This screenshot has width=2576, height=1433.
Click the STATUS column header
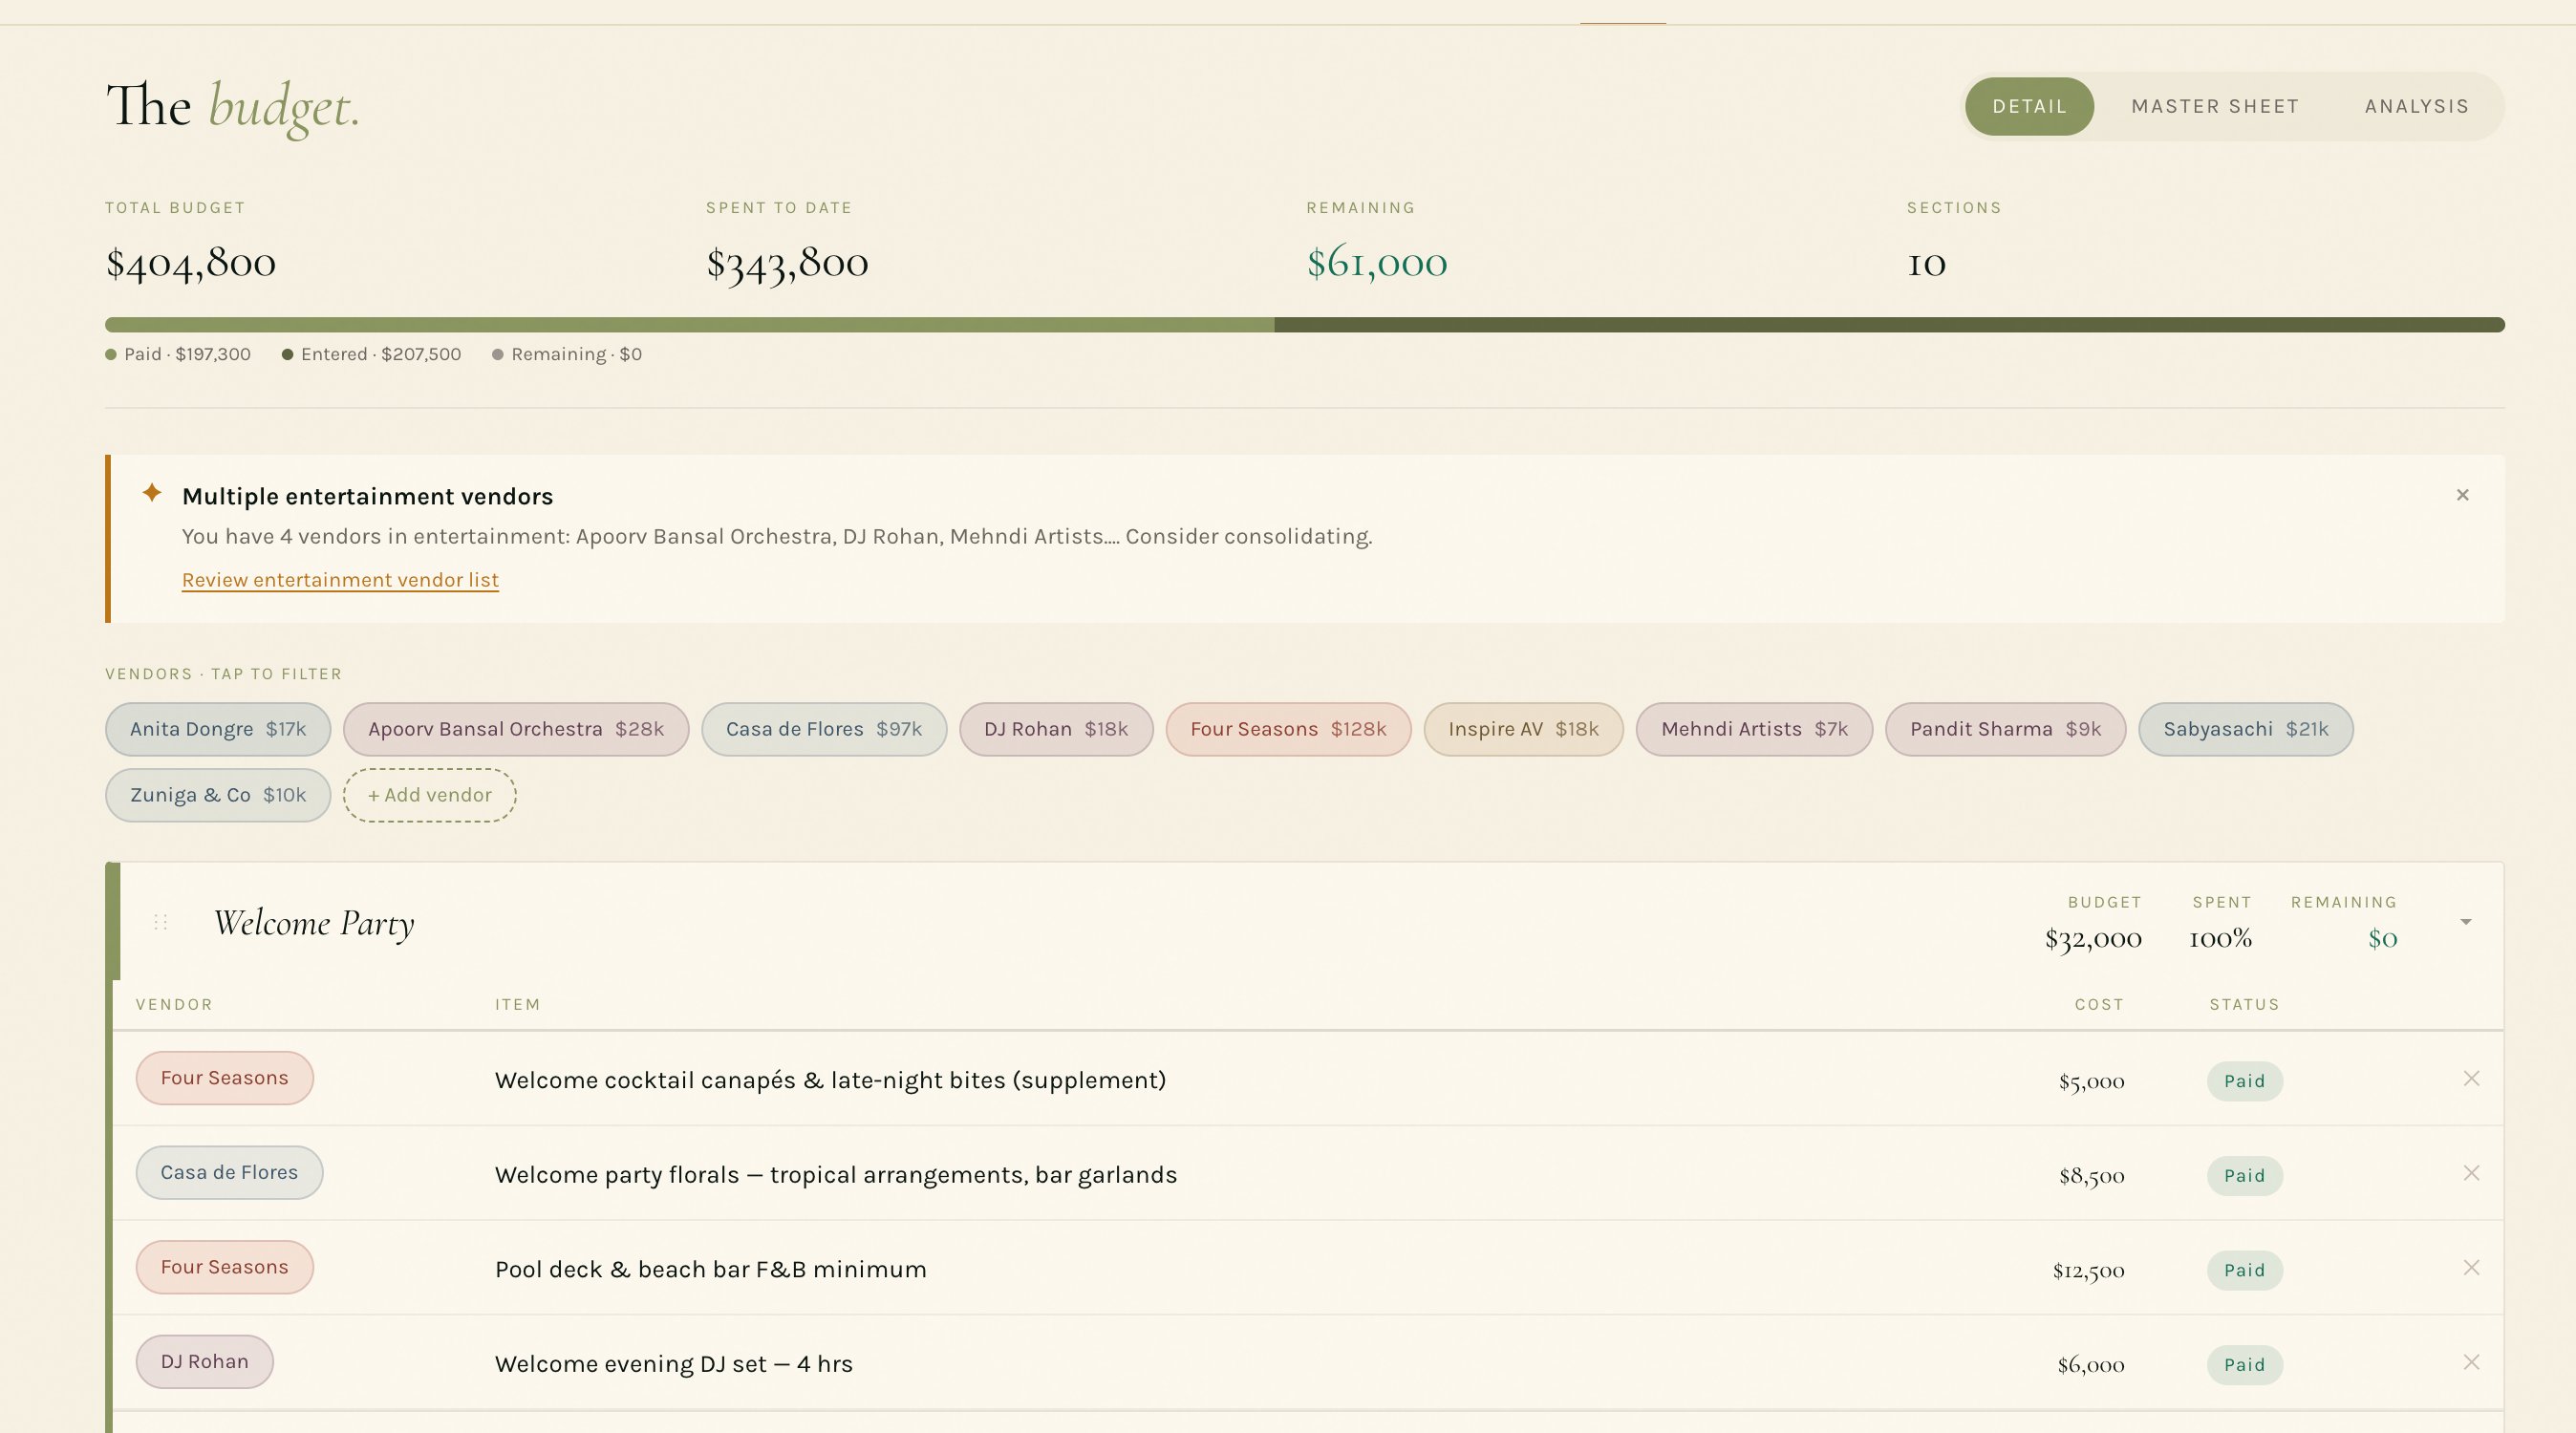pos(2244,1004)
